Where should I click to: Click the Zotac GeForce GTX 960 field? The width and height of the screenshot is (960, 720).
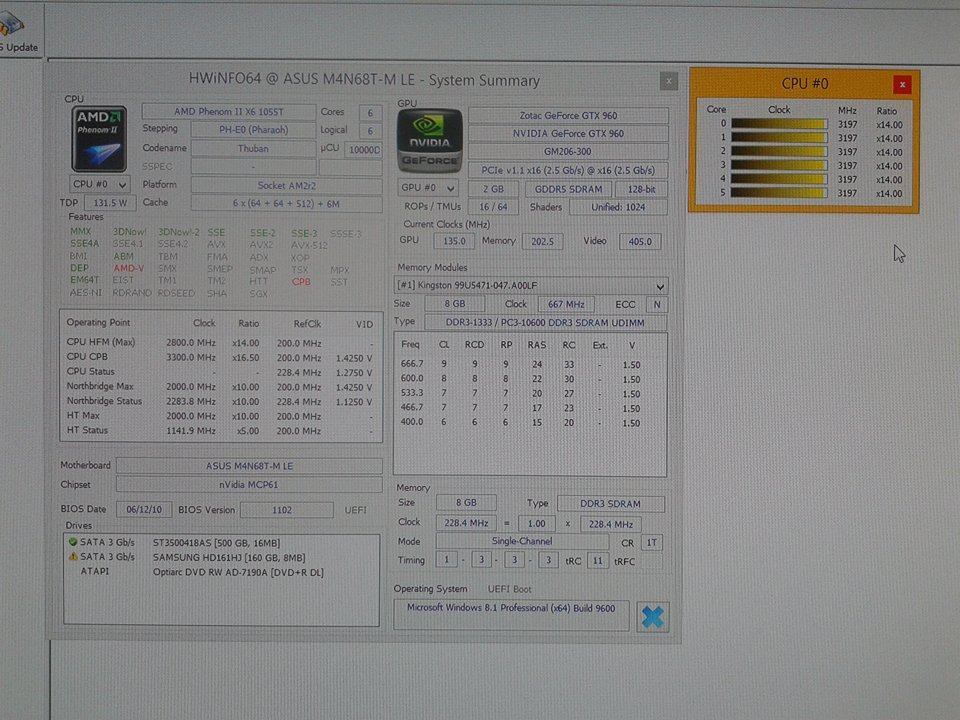pyautogui.click(x=568, y=116)
